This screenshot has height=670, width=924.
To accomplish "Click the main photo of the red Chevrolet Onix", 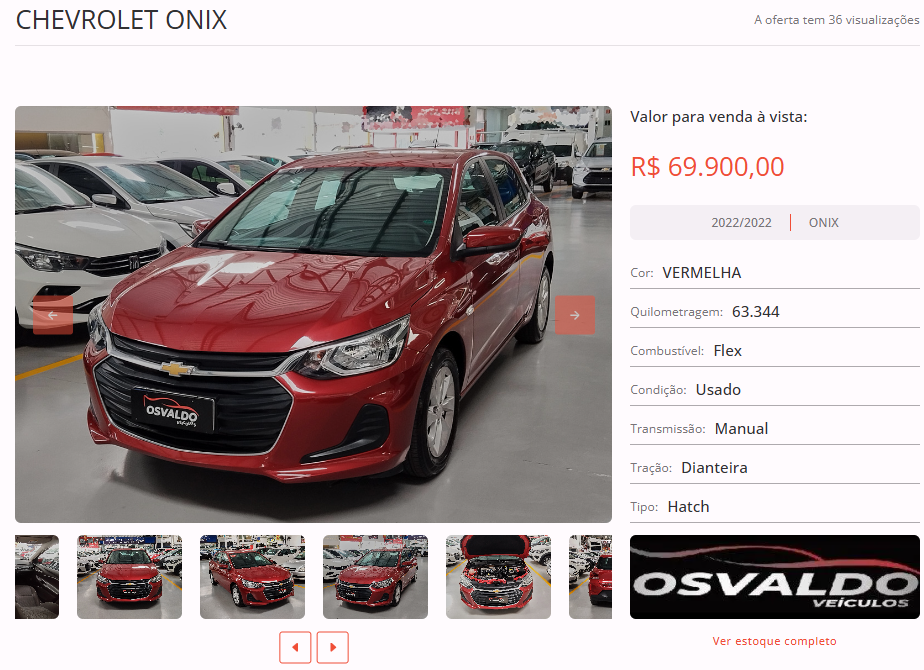I will pos(314,314).
